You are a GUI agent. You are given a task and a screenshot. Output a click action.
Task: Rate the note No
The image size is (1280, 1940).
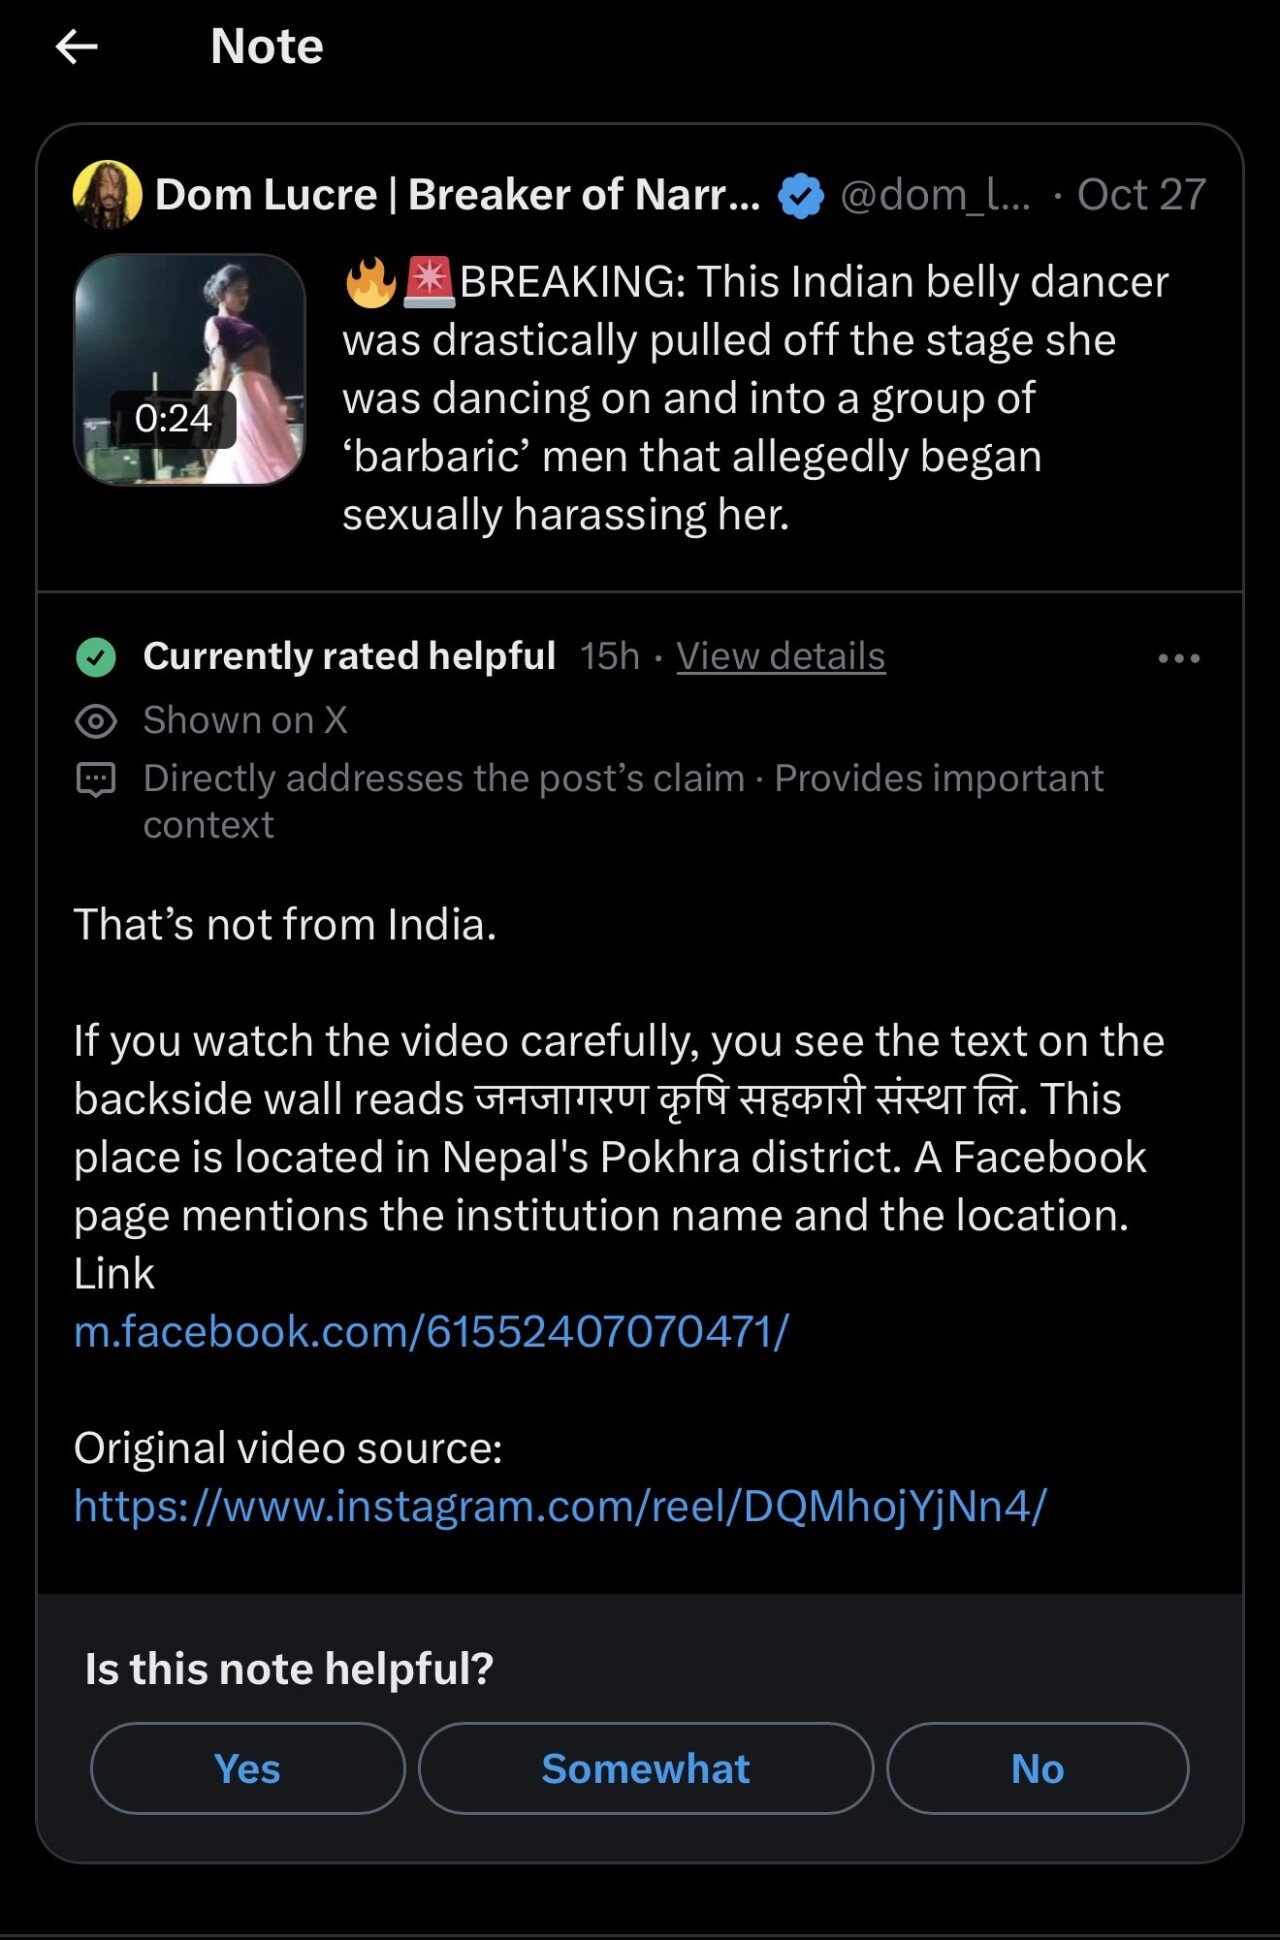click(1037, 1768)
